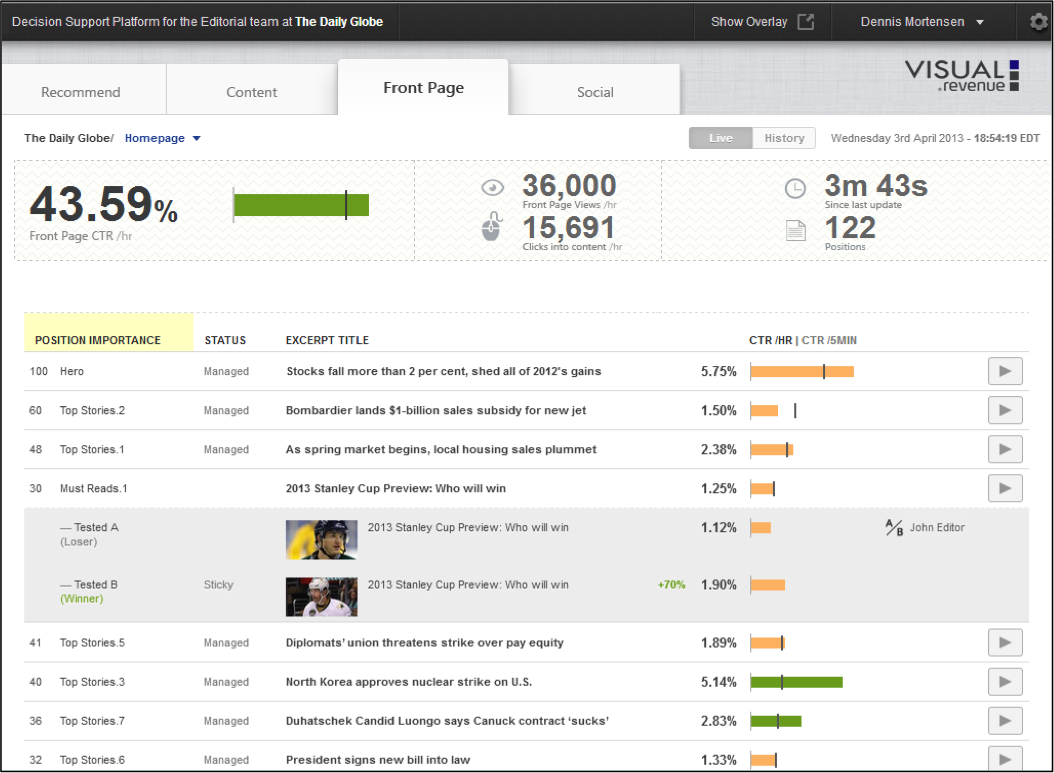Click the Tested A (Loser) label
The width and height of the screenshot is (1054, 773).
[89, 534]
